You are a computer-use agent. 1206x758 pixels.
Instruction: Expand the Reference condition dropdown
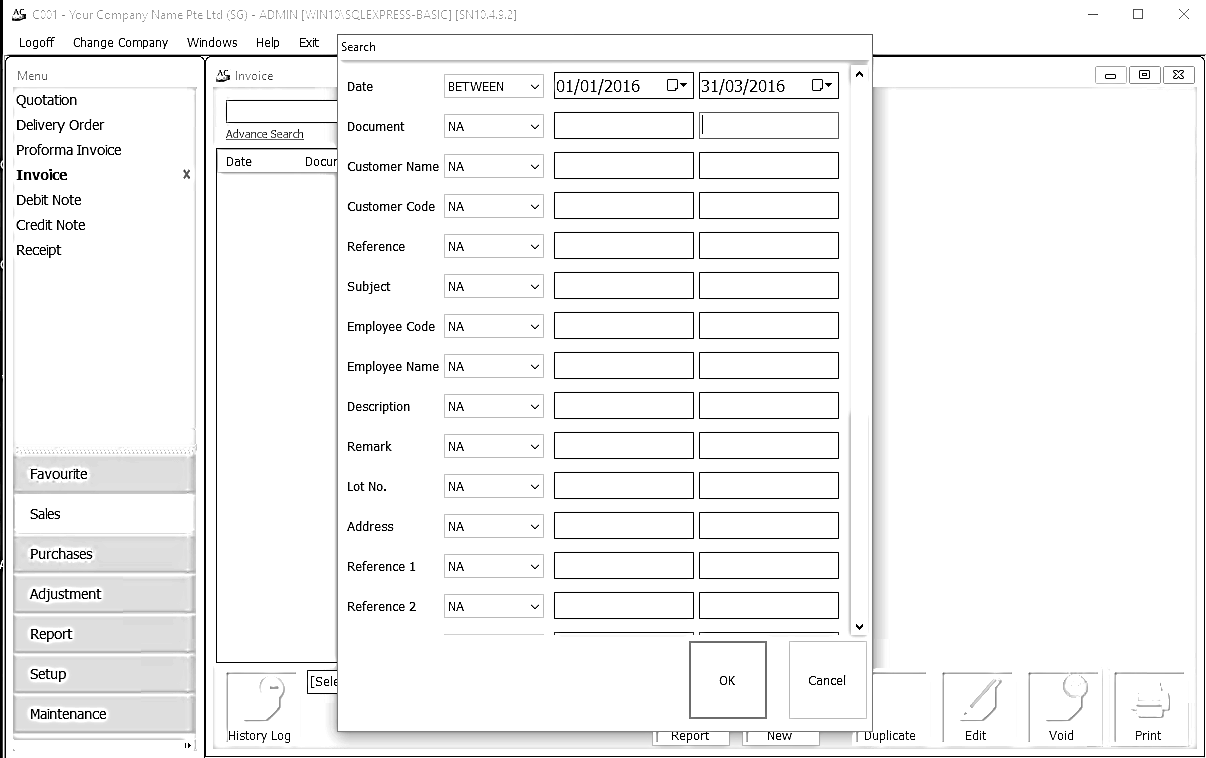(x=535, y=247)
